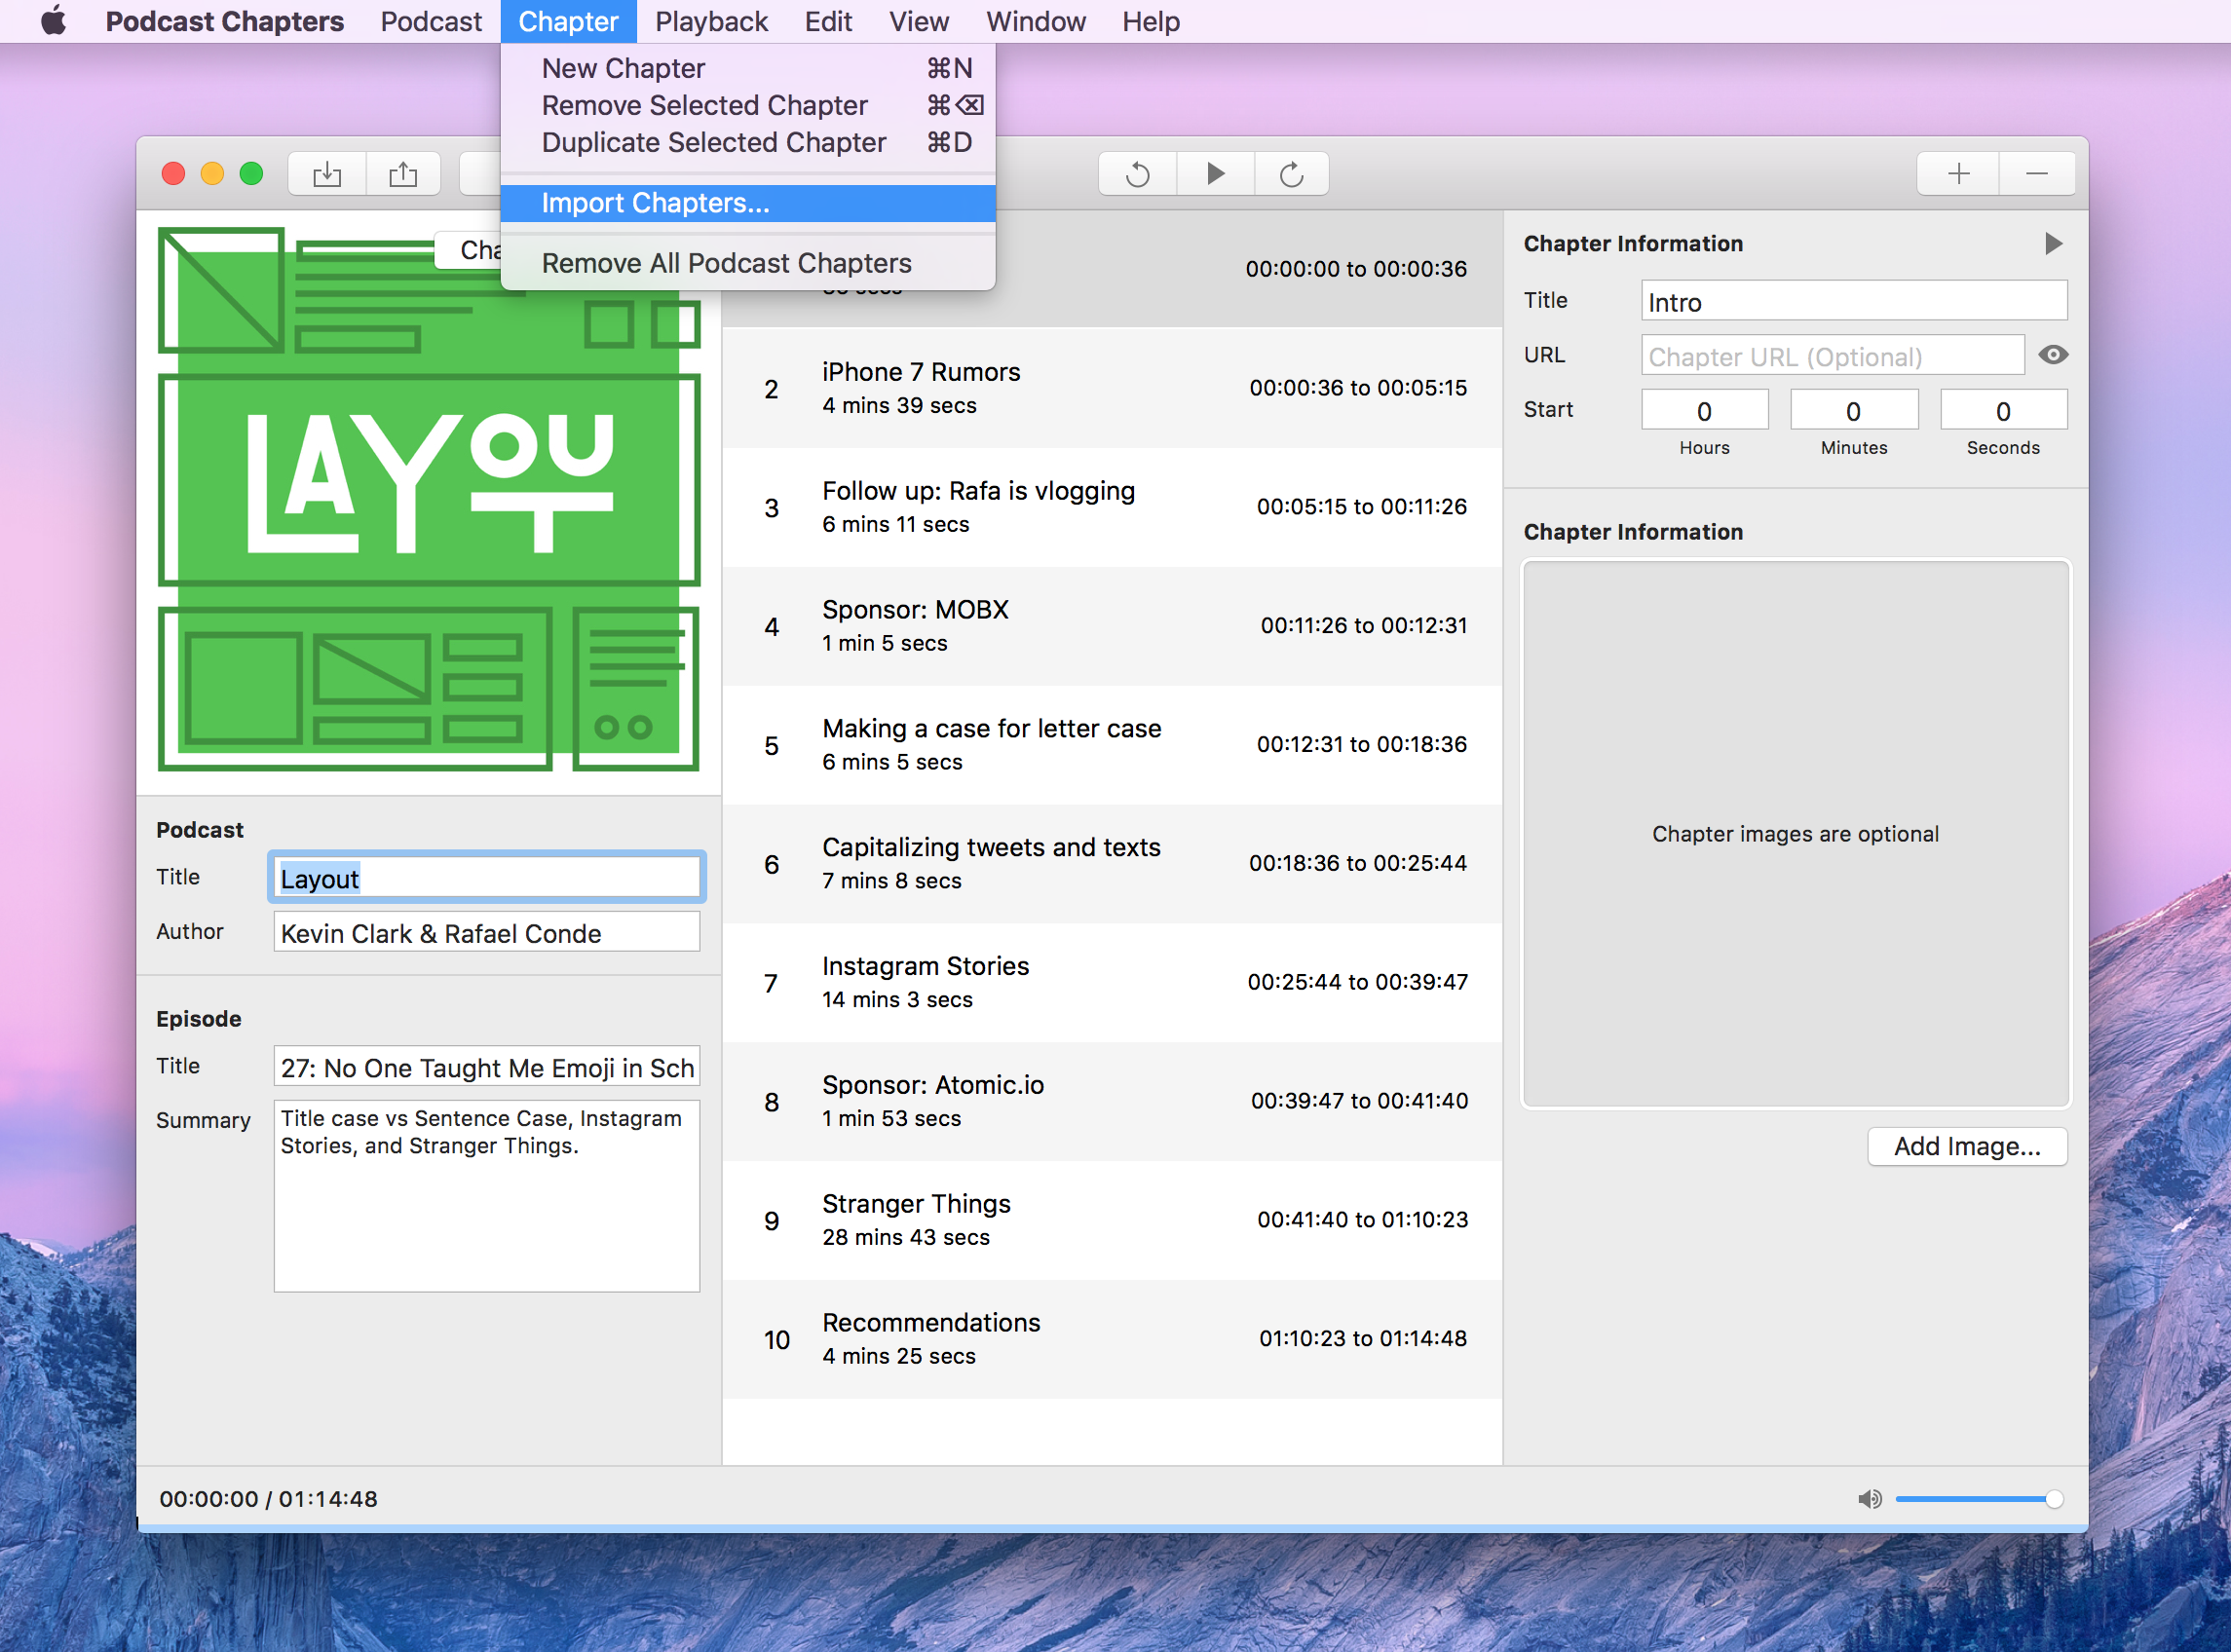Click the add chapter plus icon

pos(1957,171)
